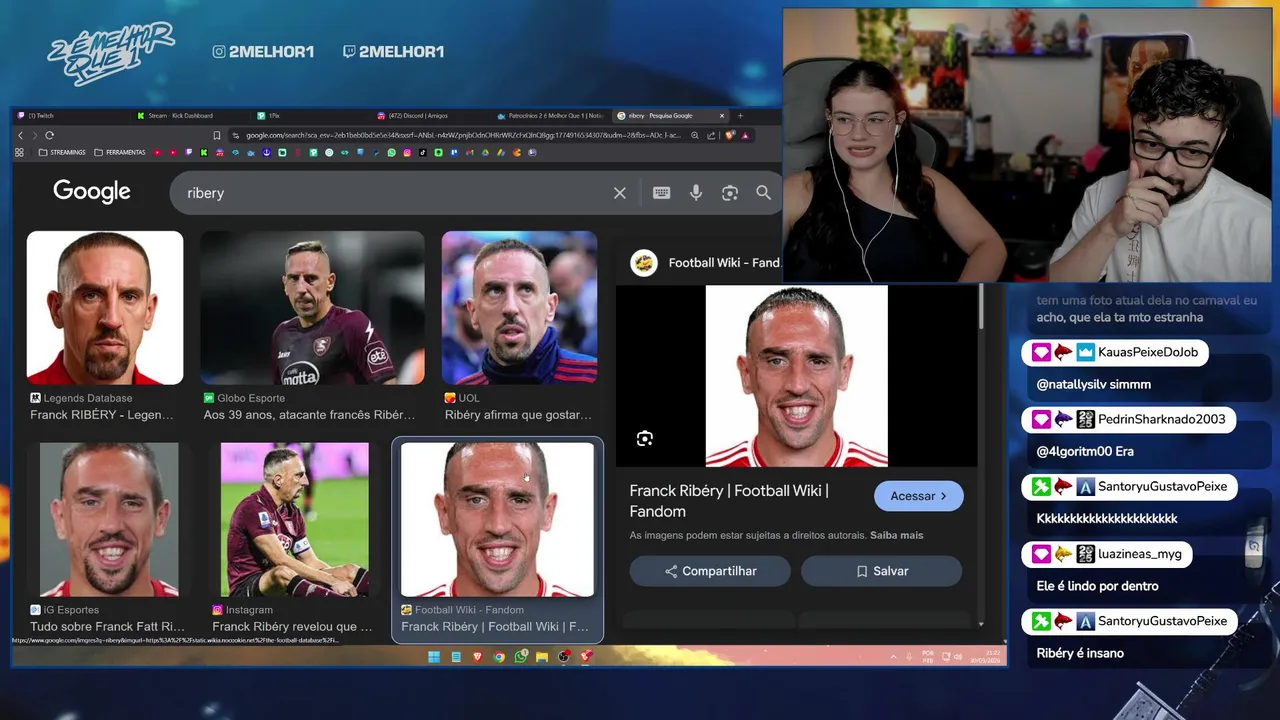This screenshot has height=720, width=1280.
Task: Switch to the Discord Amigos tab
Action: coord(430,116)
